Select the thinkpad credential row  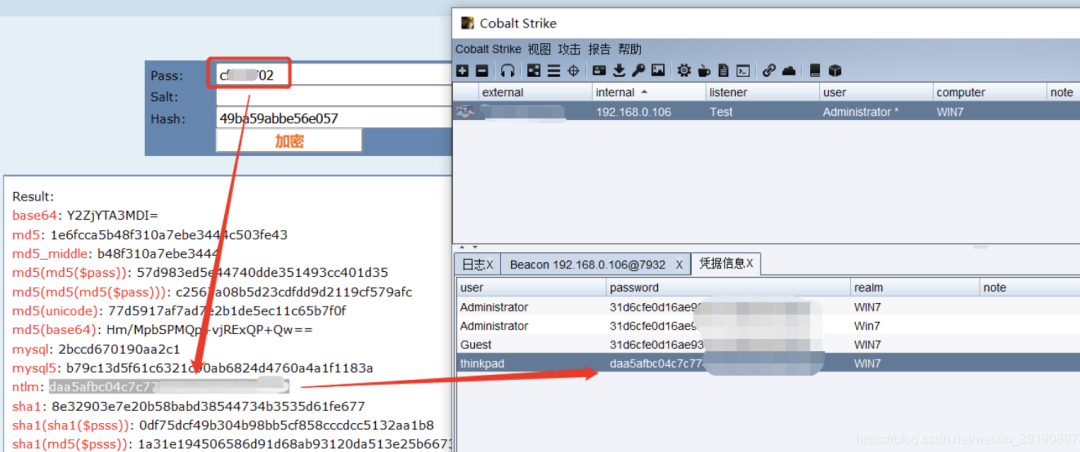(768, 363)
